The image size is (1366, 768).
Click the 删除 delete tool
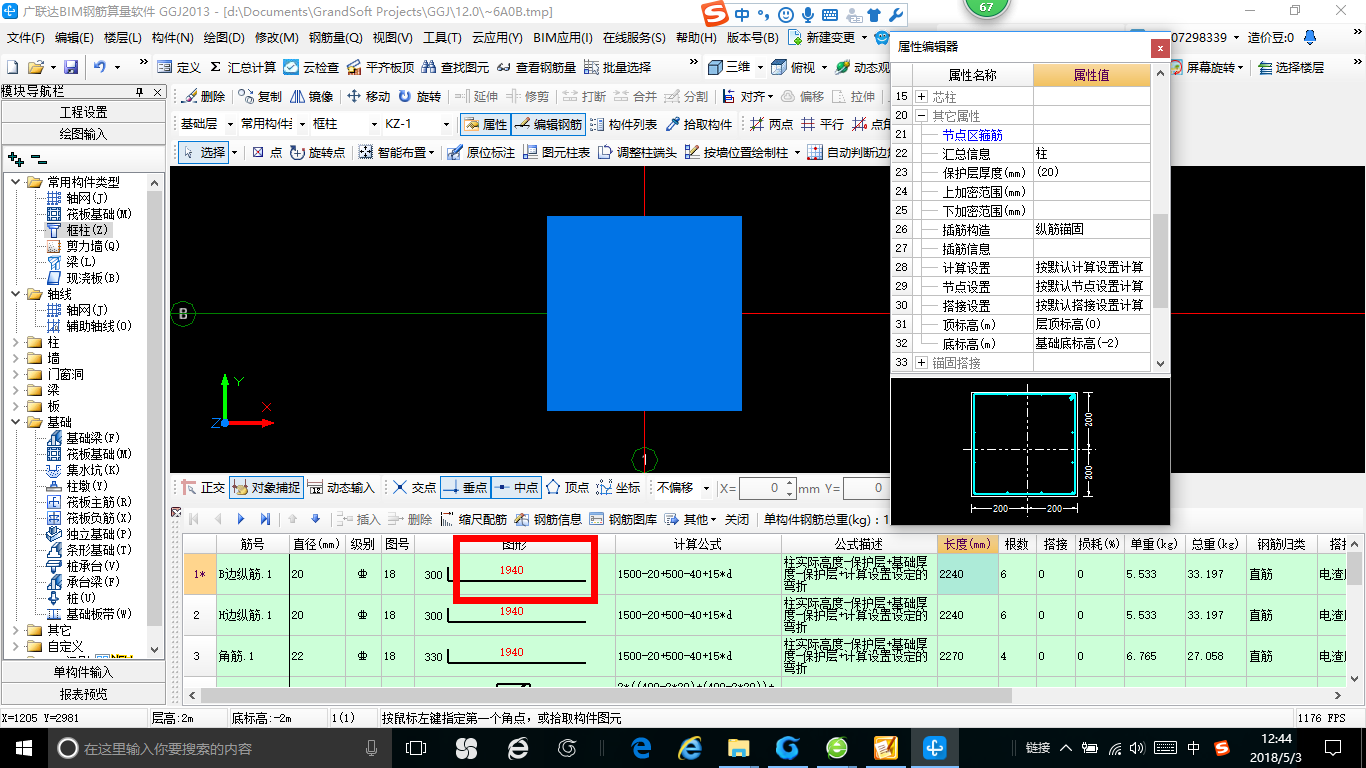[204, 96]
